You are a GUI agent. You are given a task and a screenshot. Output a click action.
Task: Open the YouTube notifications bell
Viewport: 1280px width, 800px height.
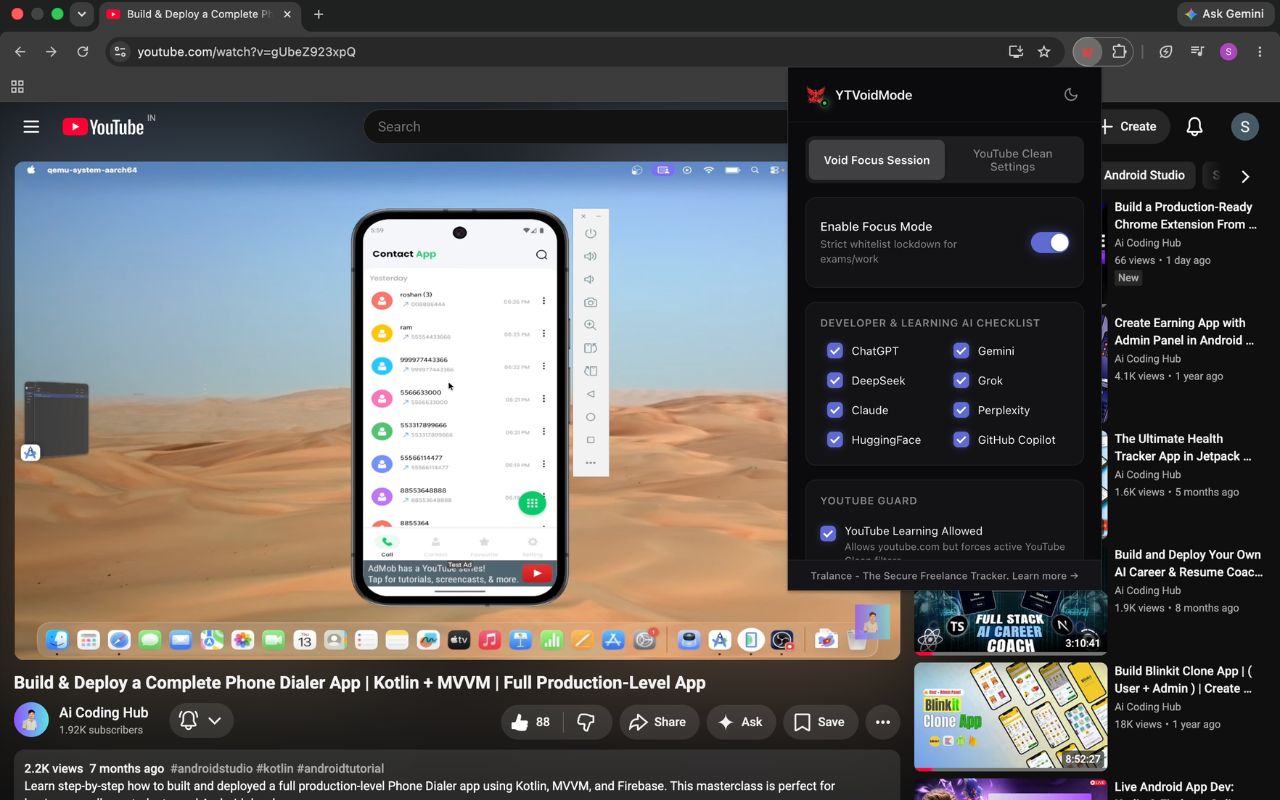pyautogui.click(x=1194, y=127)
